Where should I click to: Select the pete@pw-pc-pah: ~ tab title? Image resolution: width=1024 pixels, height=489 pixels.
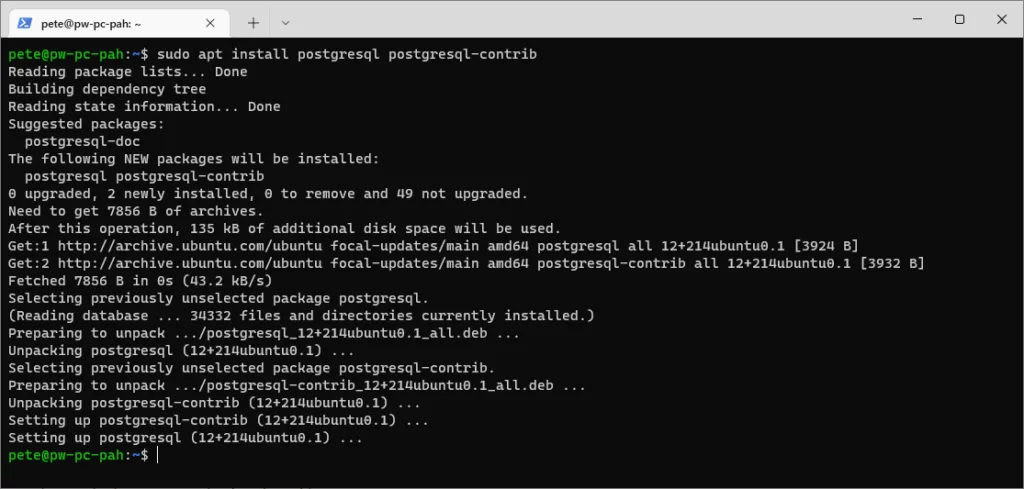point(91,24)
